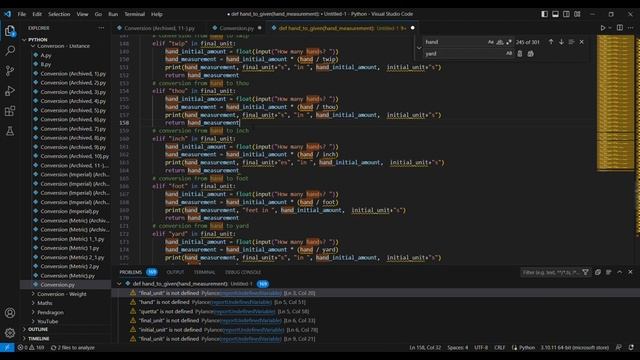Image resolution: width=640 pixels, height=360 pixels.
Task: Toggle Match Whole Word in find widget
Action: [500, 42]
